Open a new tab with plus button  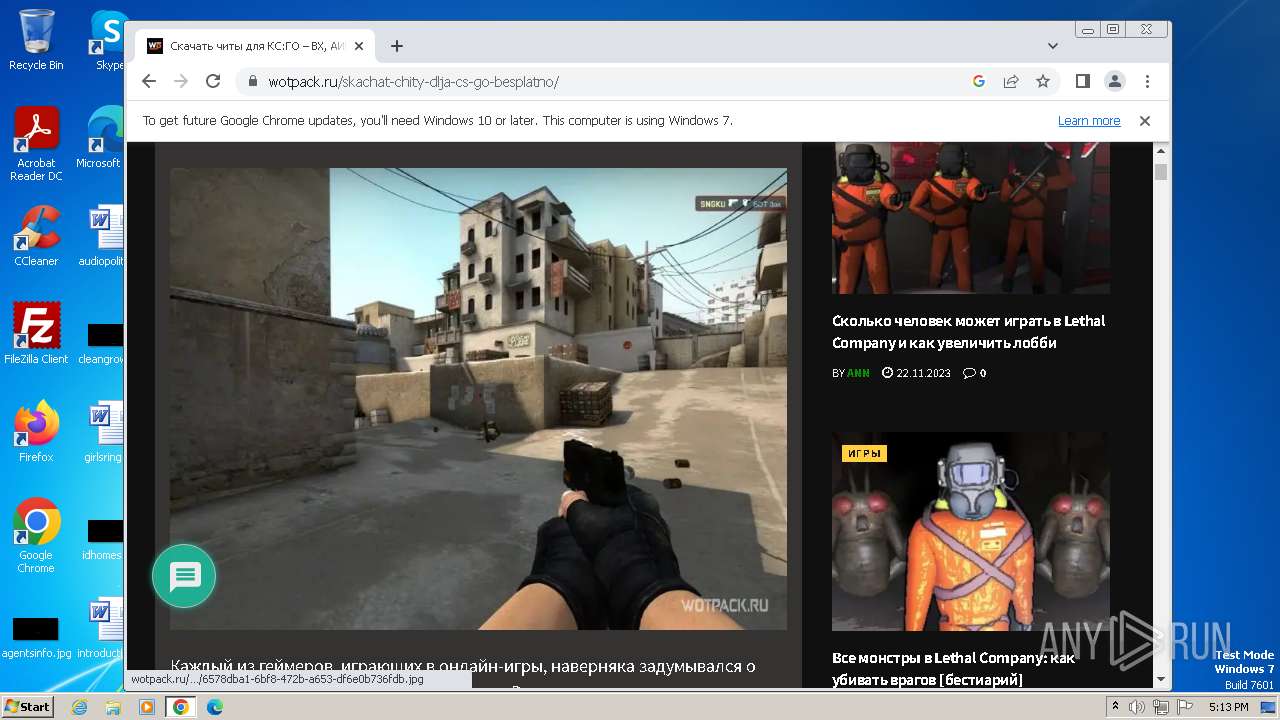[397, 46]
